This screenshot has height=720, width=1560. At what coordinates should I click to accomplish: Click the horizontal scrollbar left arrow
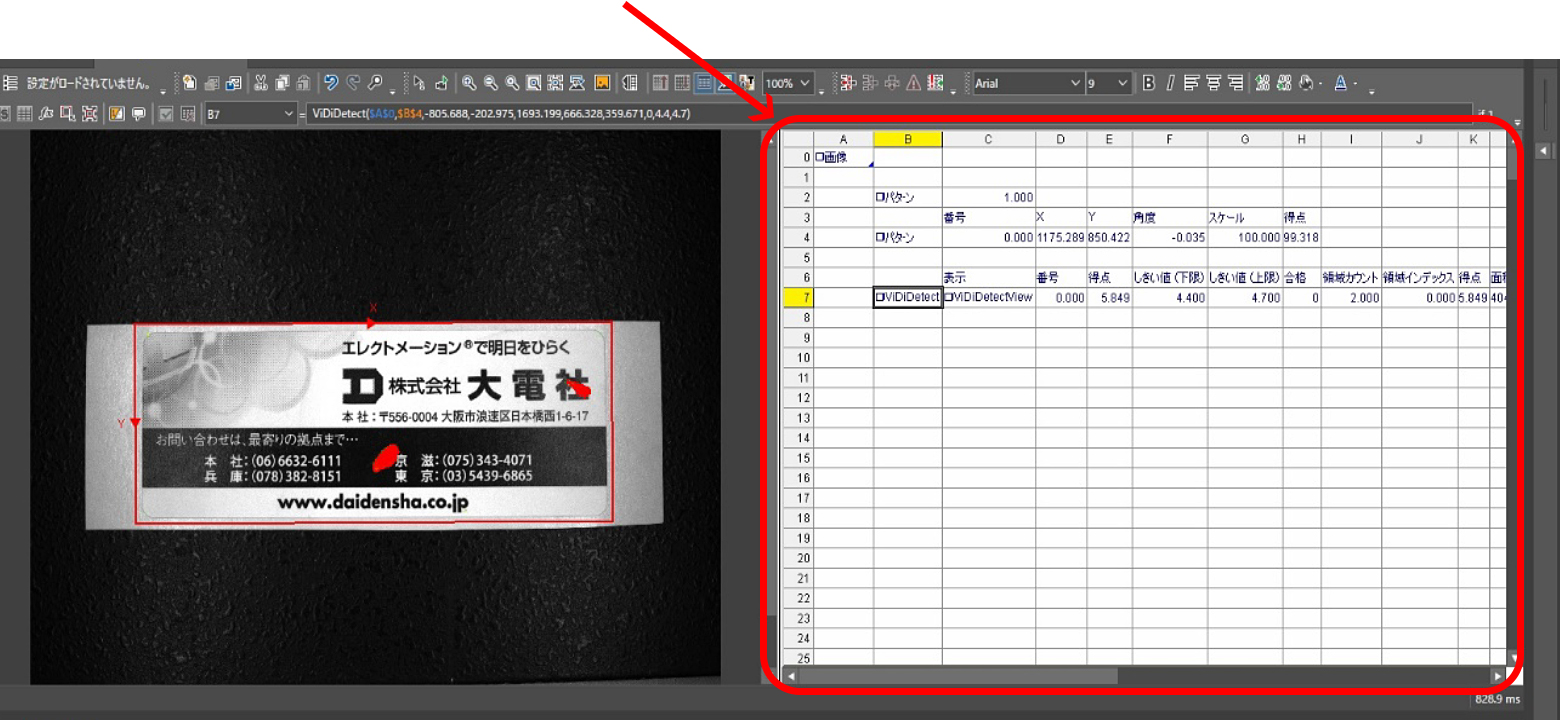pyautogui.click(x=790, y=676)
